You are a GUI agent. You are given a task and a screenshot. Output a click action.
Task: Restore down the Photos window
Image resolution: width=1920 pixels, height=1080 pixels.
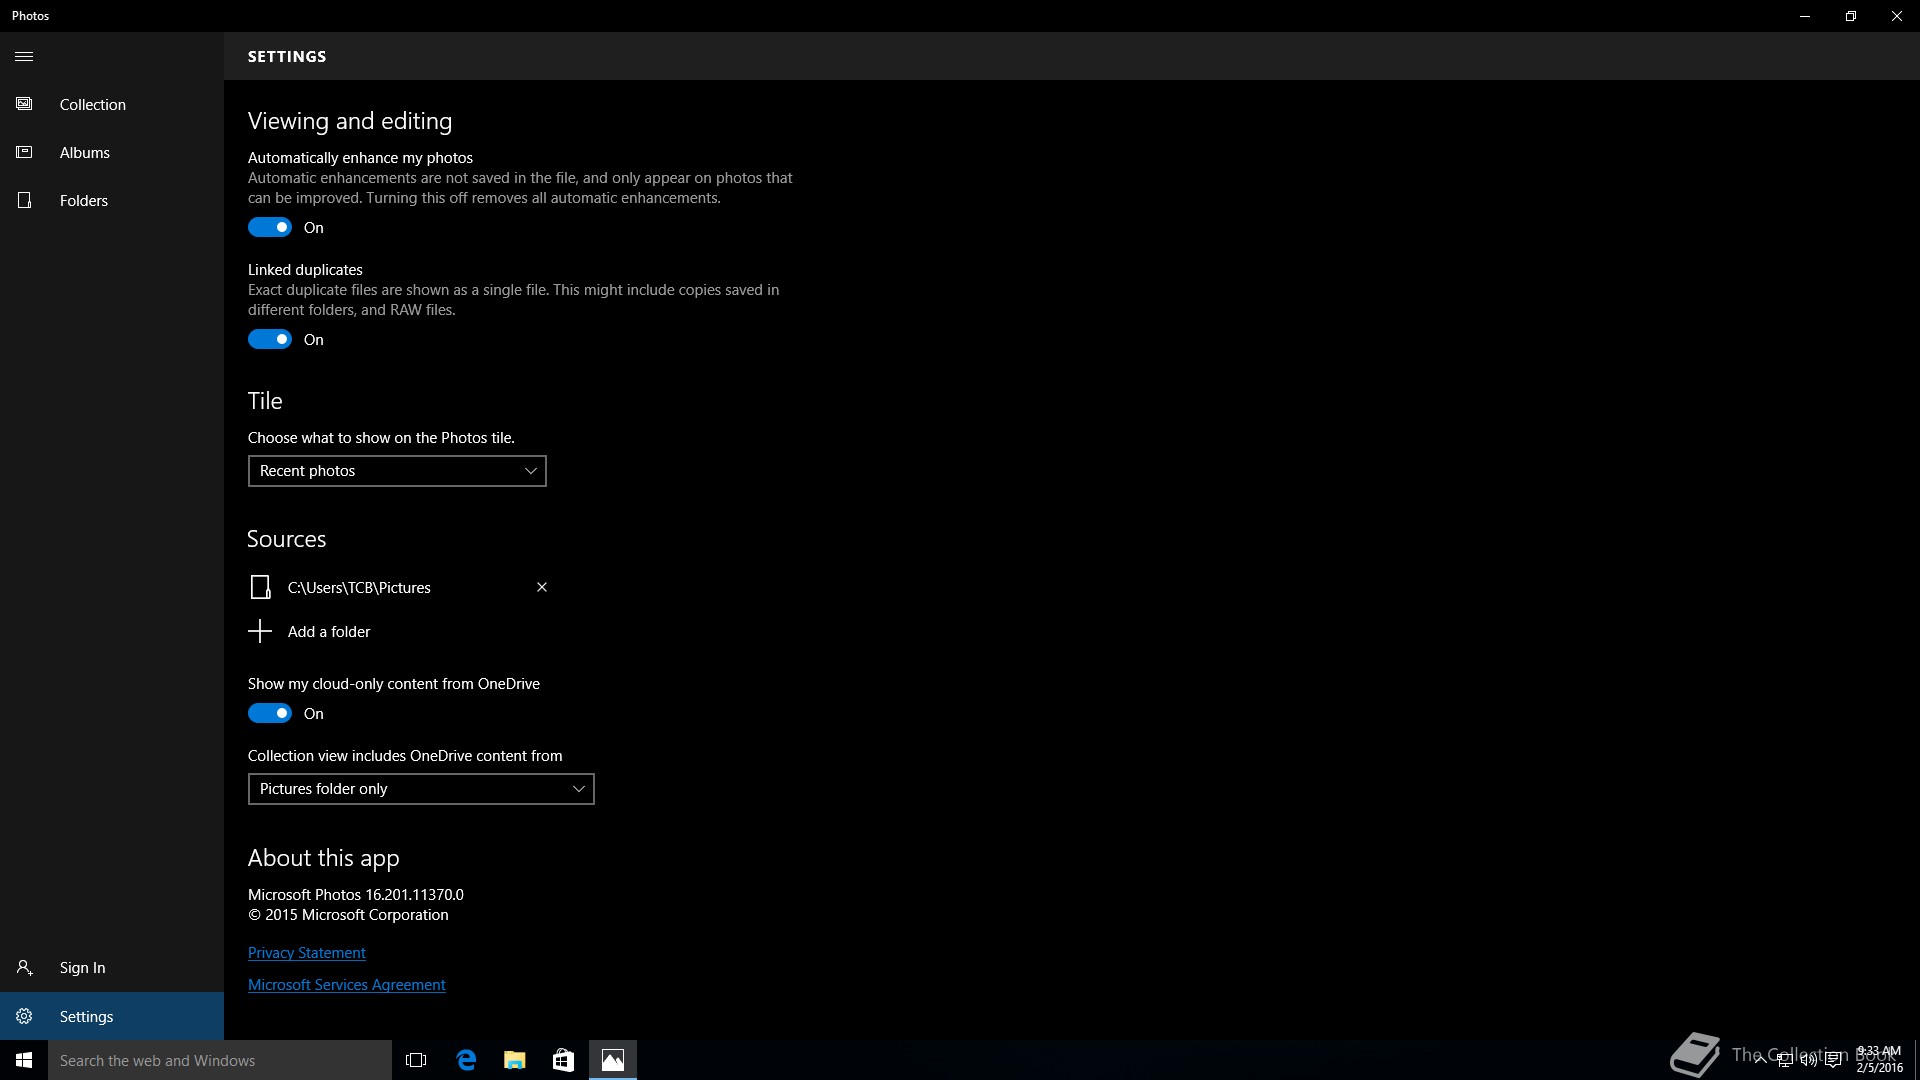1851,16
